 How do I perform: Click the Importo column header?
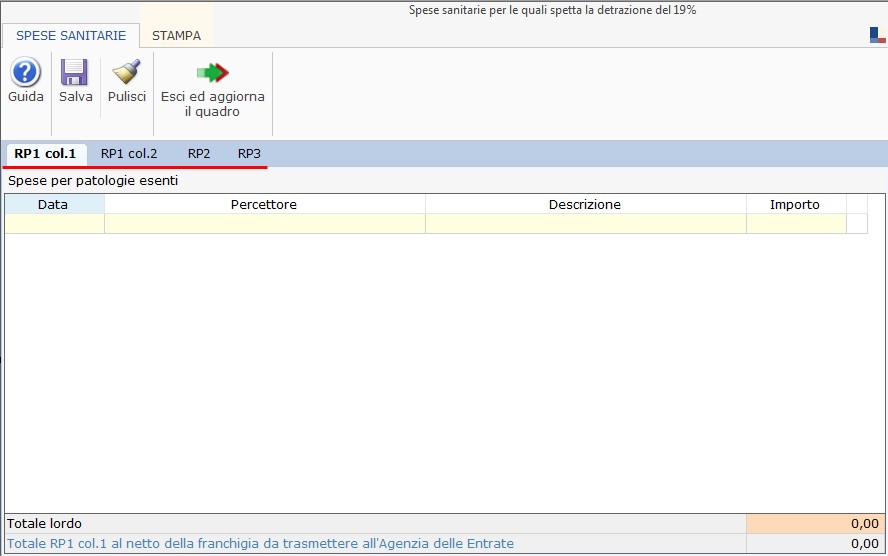(x=795, y=205)
